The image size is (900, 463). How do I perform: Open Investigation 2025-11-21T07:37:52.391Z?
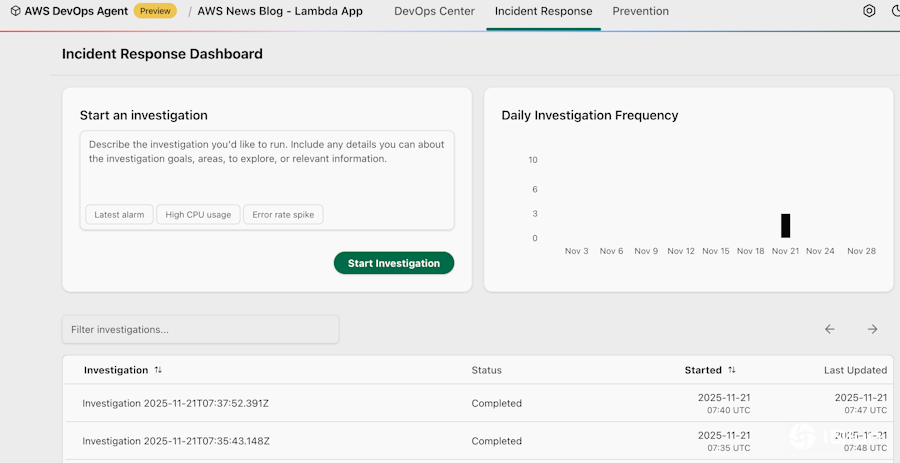(x=176, y=403)
